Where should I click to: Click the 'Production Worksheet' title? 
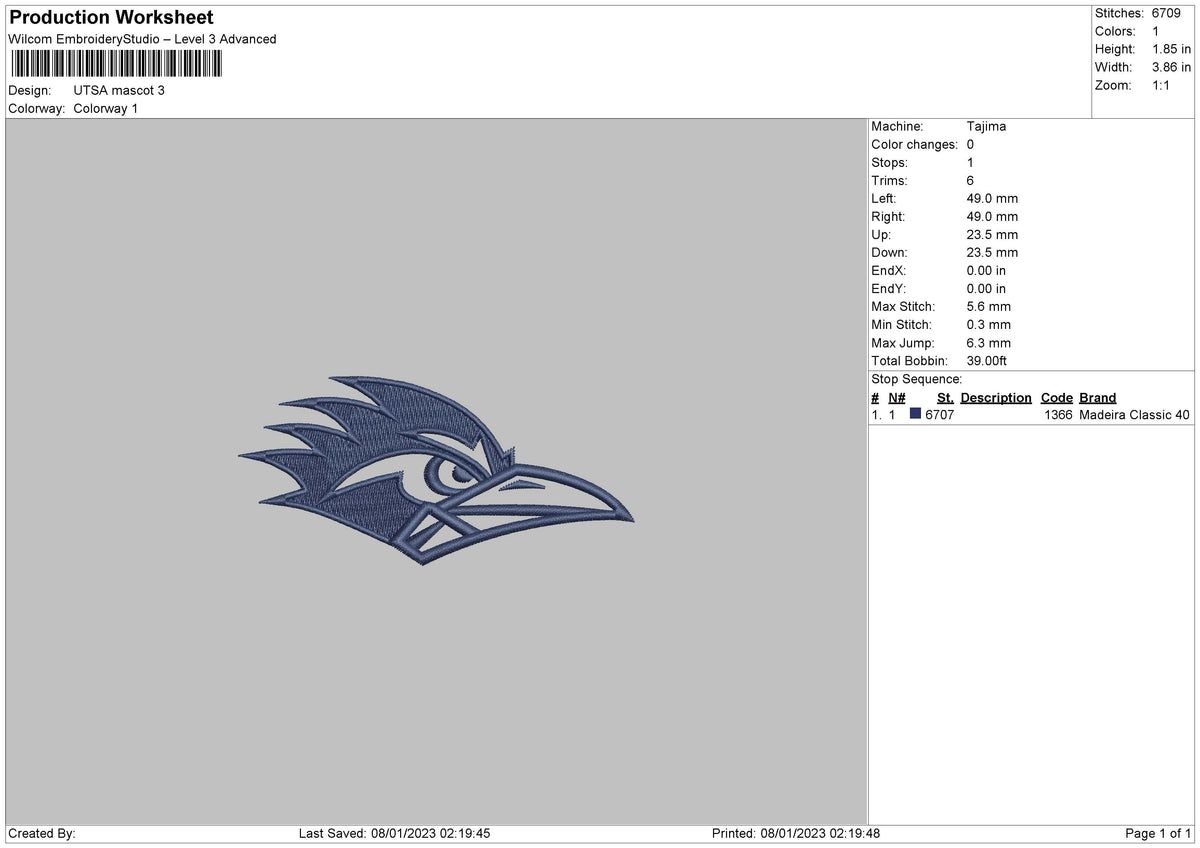(x=111, y=18)
